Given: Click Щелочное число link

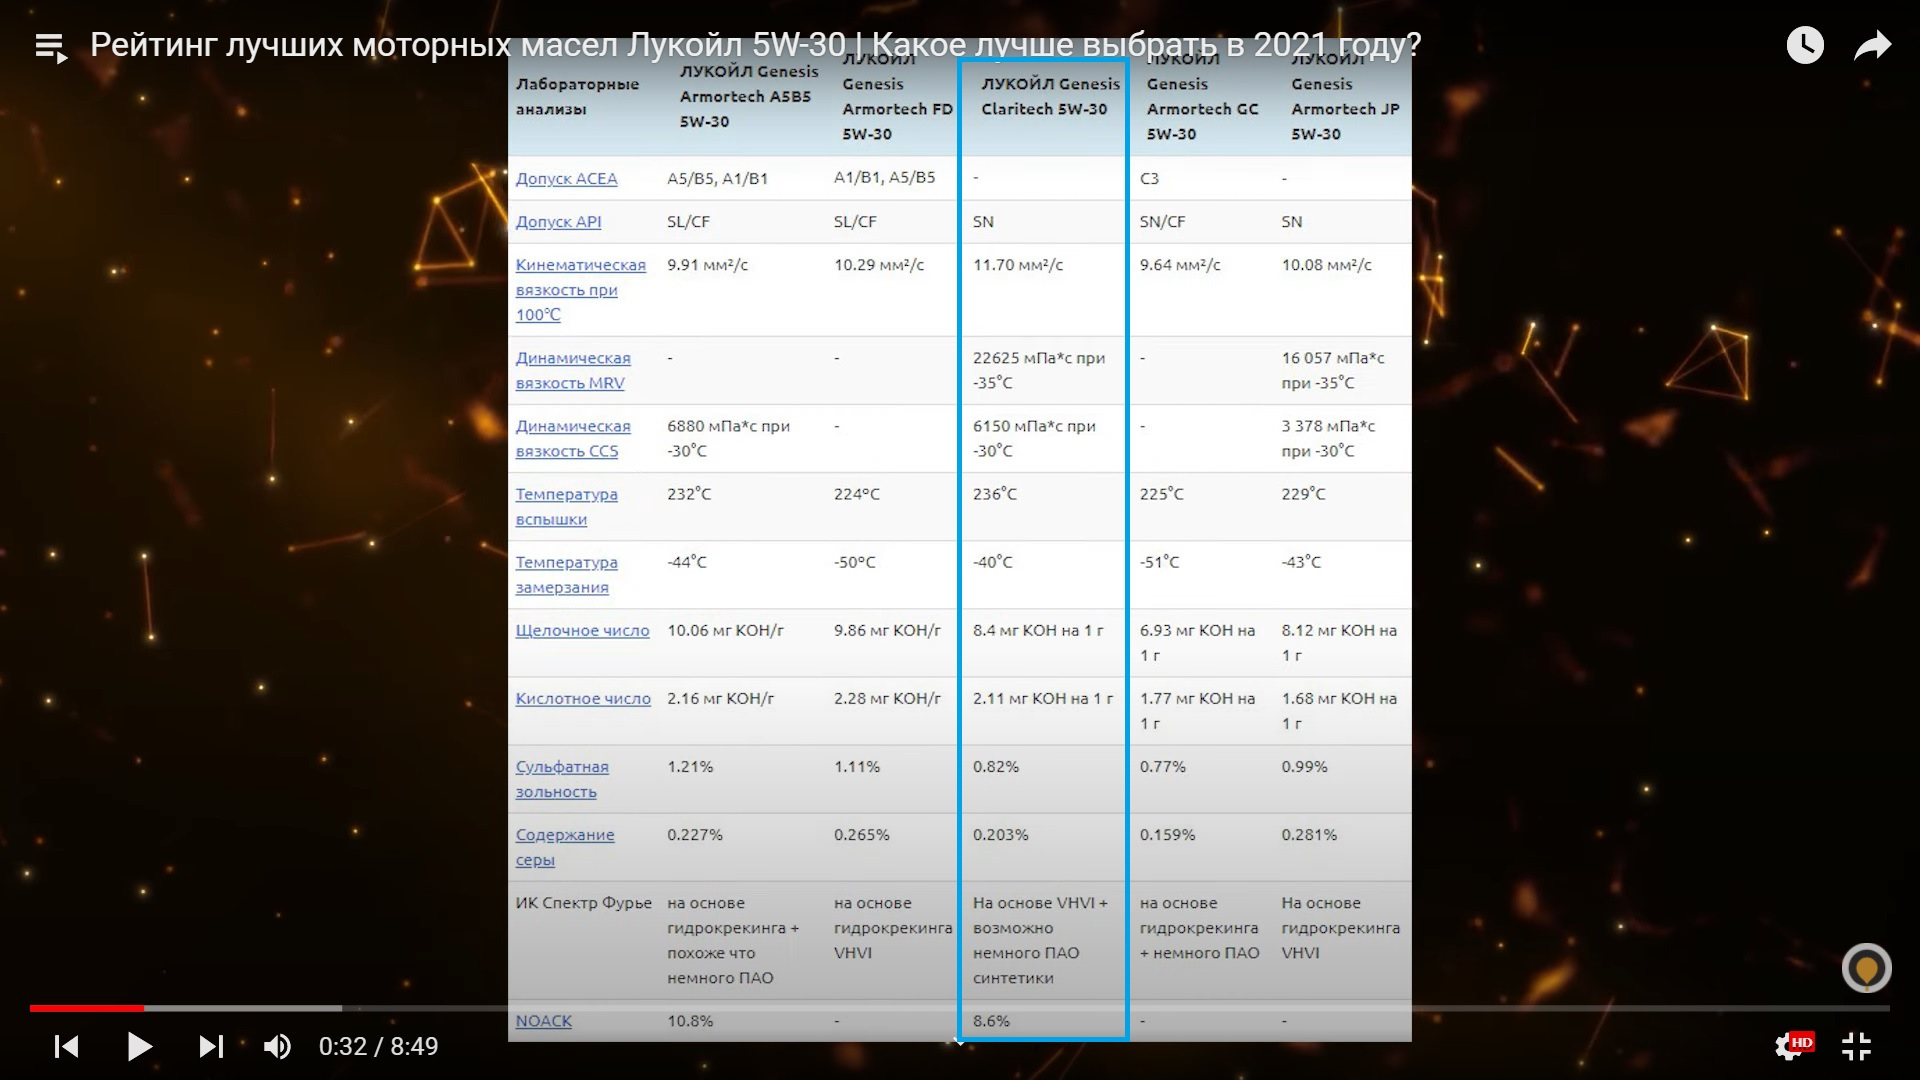Looking at the screenshot, I should (x=582, y=630).
